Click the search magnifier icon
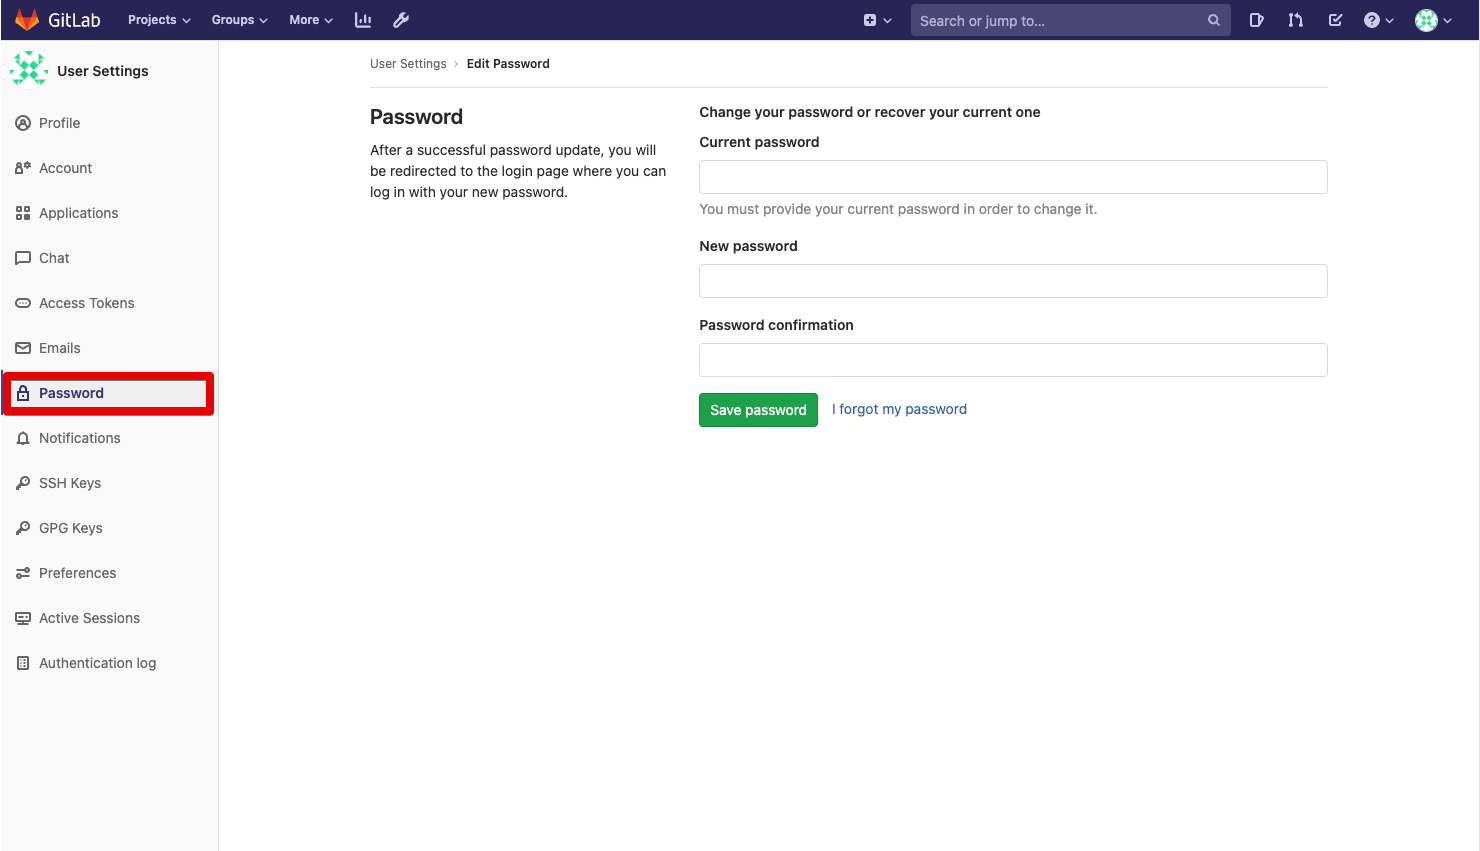Screen dimensions: 1480x851 pos(1213,20)
